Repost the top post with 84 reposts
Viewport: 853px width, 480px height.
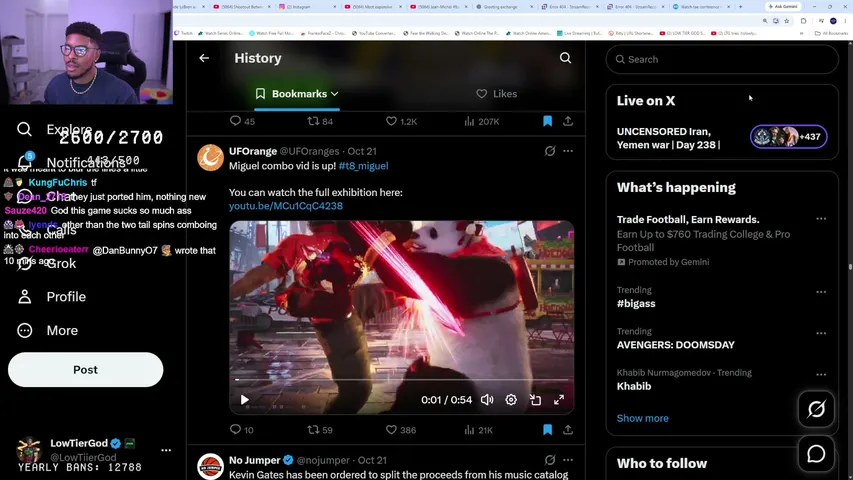[x=320, y=121]
